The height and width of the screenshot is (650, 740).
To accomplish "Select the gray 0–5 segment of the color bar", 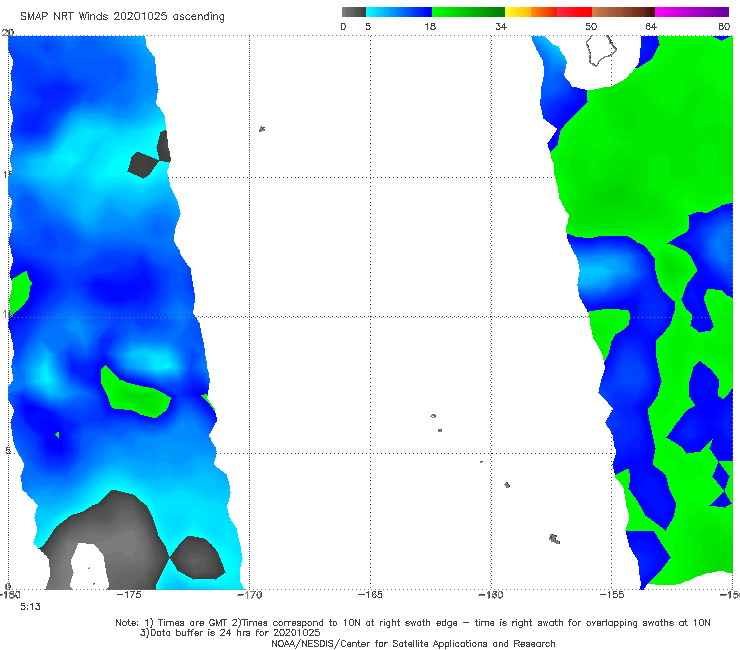I will click(x=353, y=12).
